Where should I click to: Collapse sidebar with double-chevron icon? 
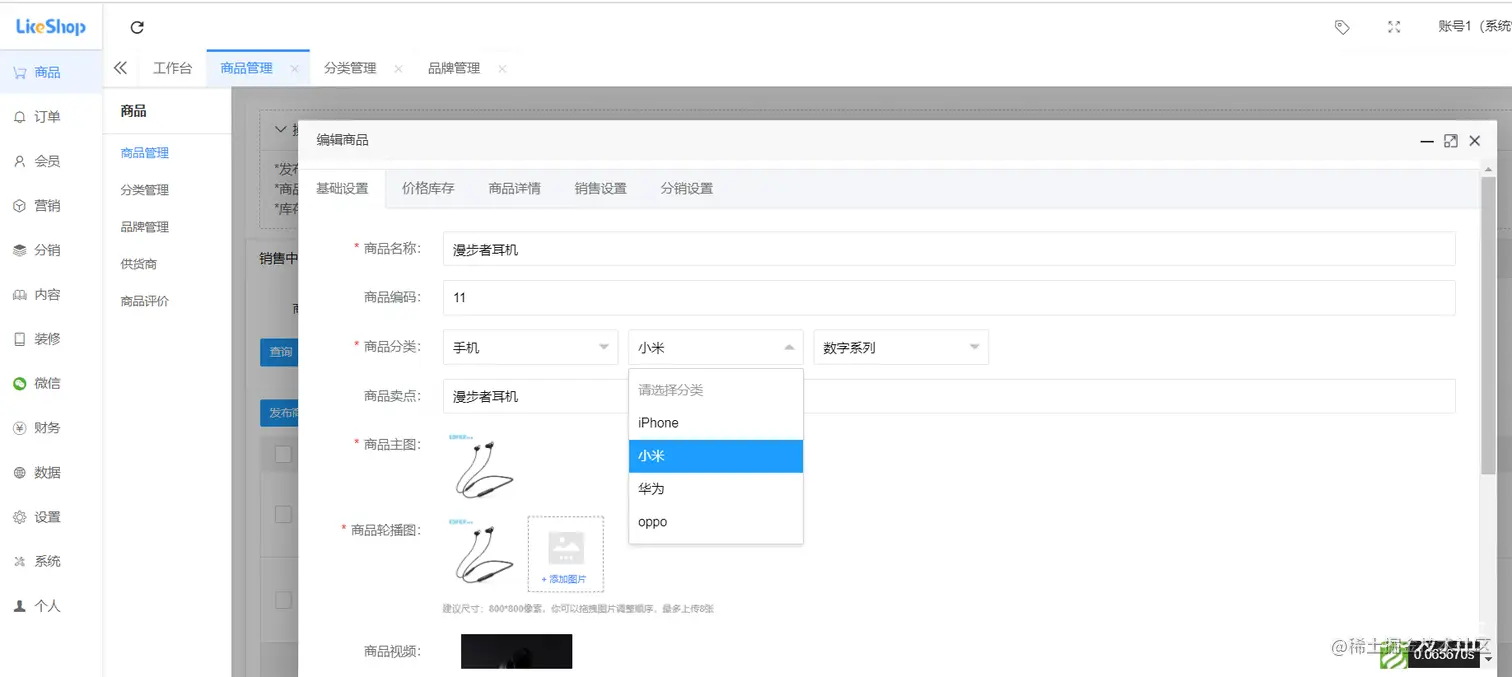click(x=120, y=68)
